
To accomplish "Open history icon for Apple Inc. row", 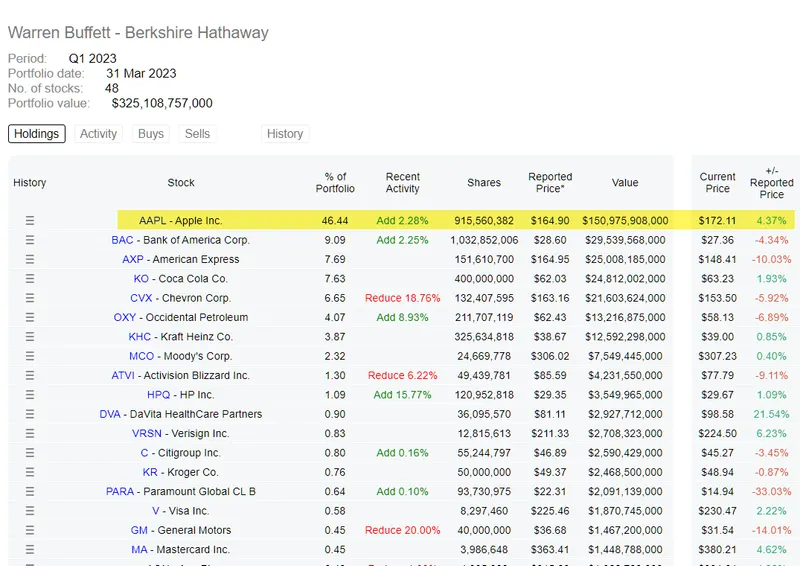I will pos(30,221).
